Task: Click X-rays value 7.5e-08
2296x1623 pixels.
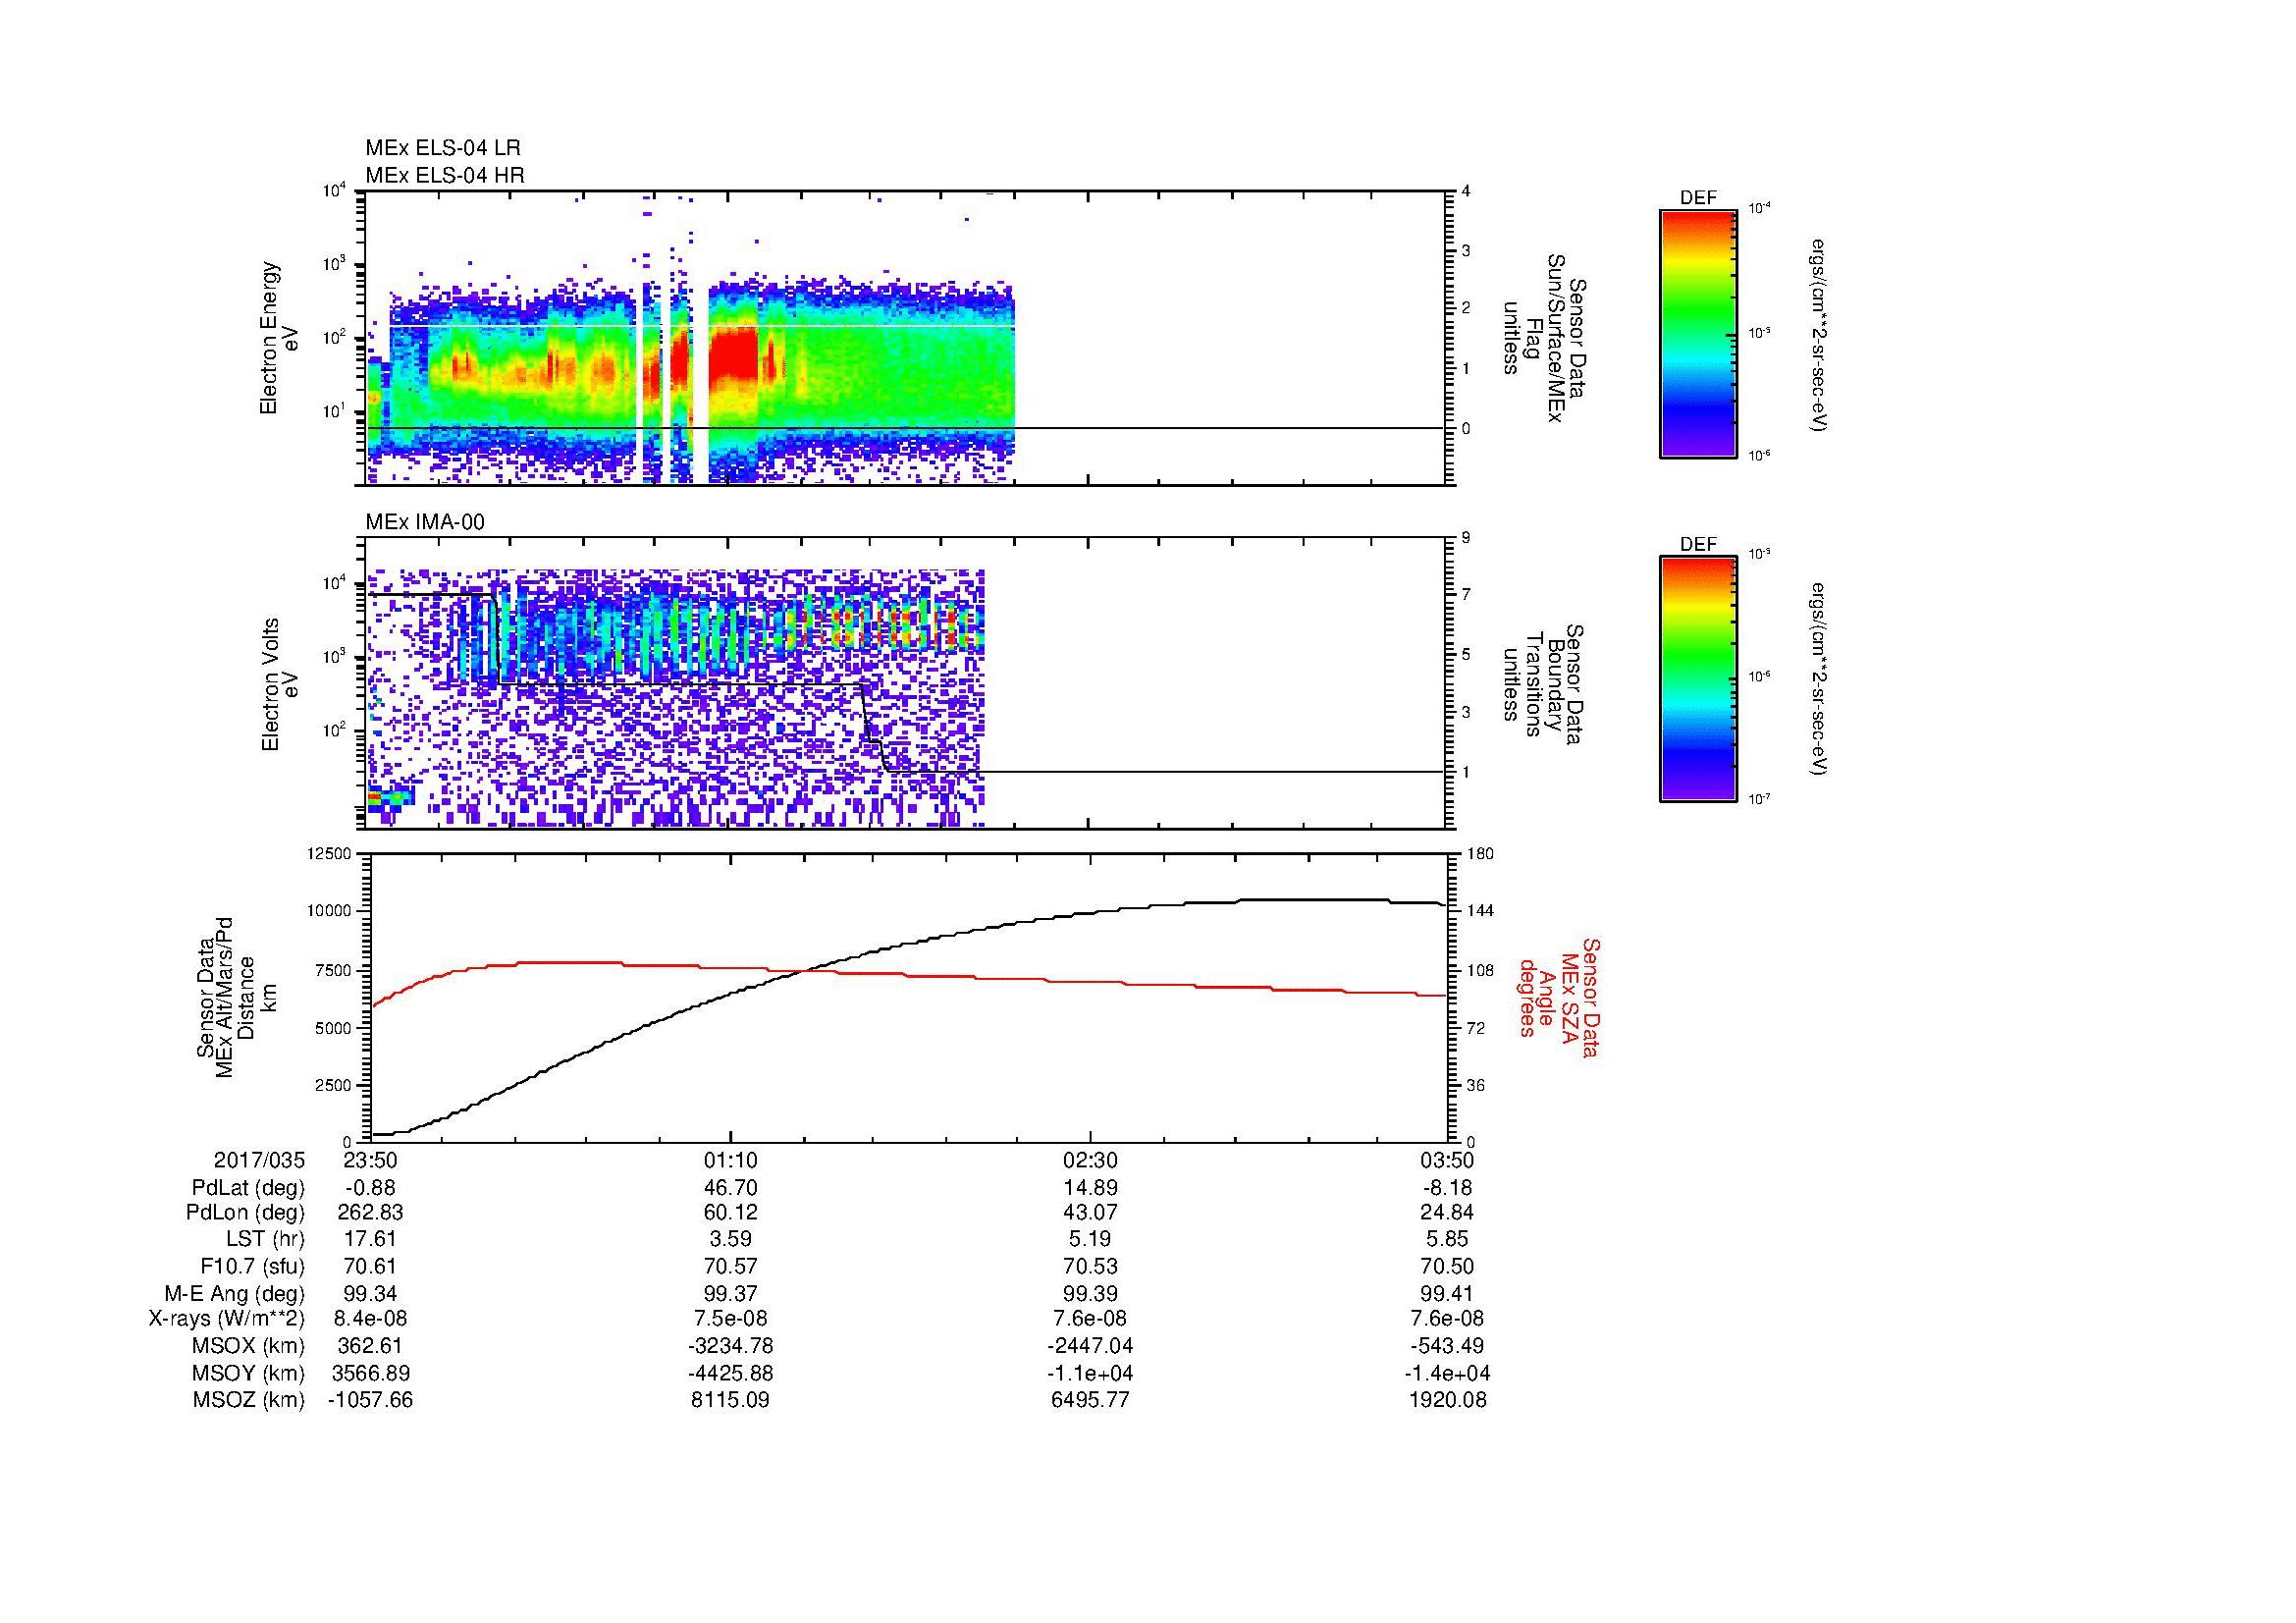Action: (x=731, y=1319)
